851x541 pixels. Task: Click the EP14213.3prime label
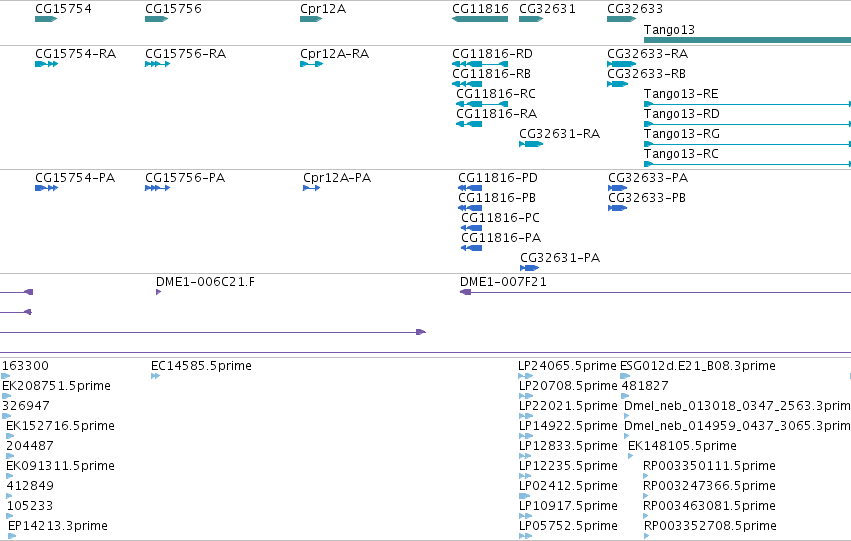click(58, 526)
